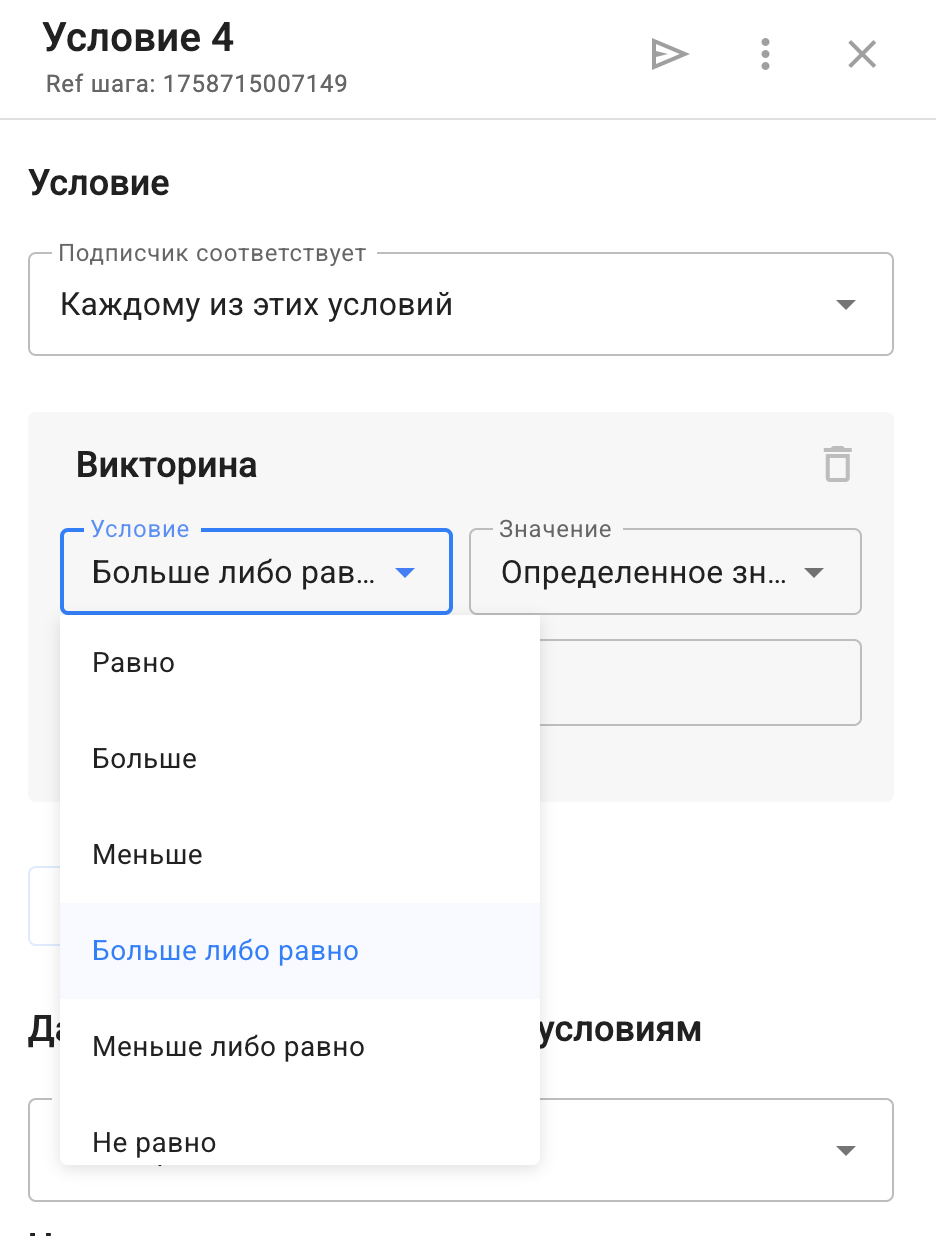Click the value input field beside the list
This screenshot has width=936, height=1236.
tap(700, 683)
